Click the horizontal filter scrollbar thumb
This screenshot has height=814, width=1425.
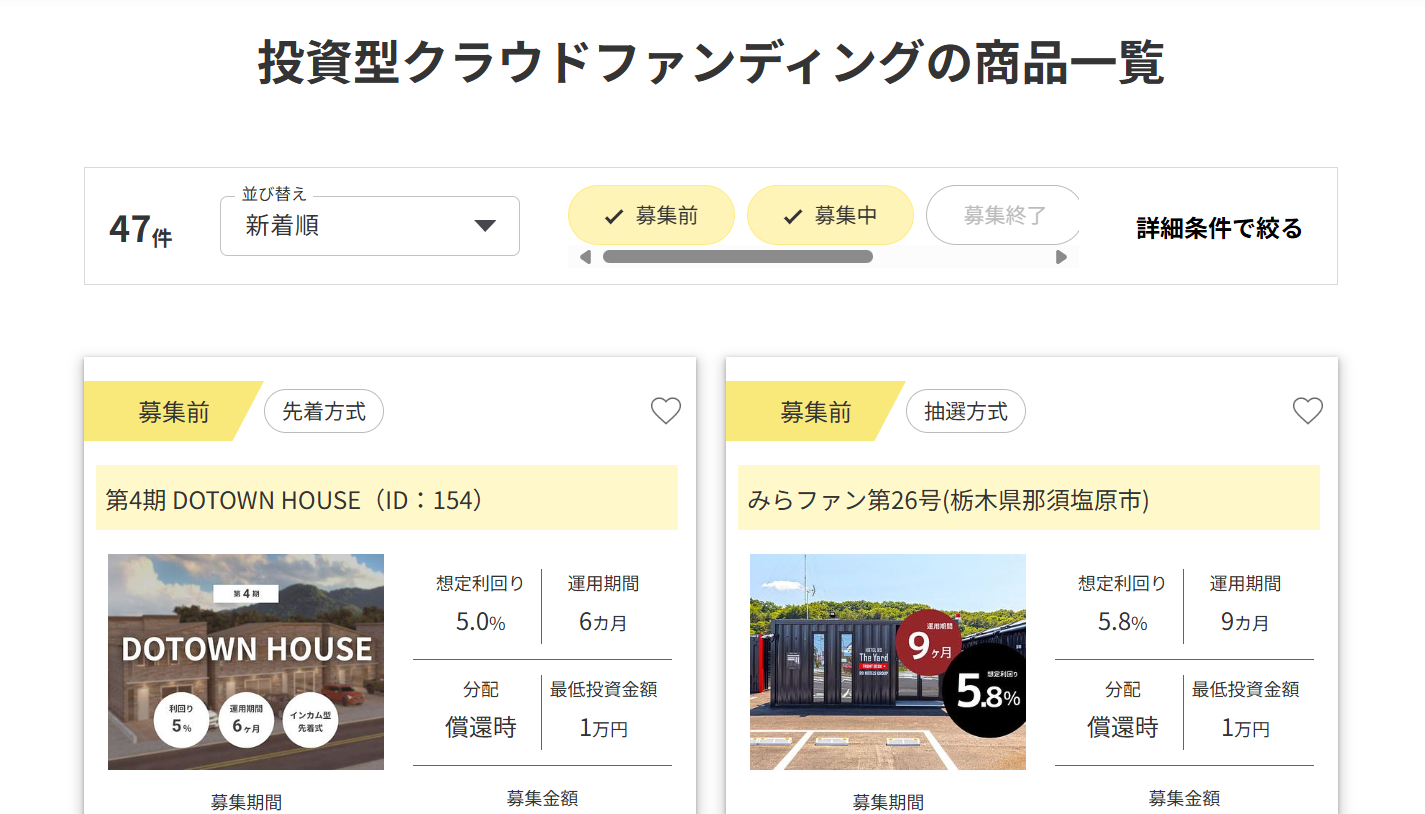point(737,257)
